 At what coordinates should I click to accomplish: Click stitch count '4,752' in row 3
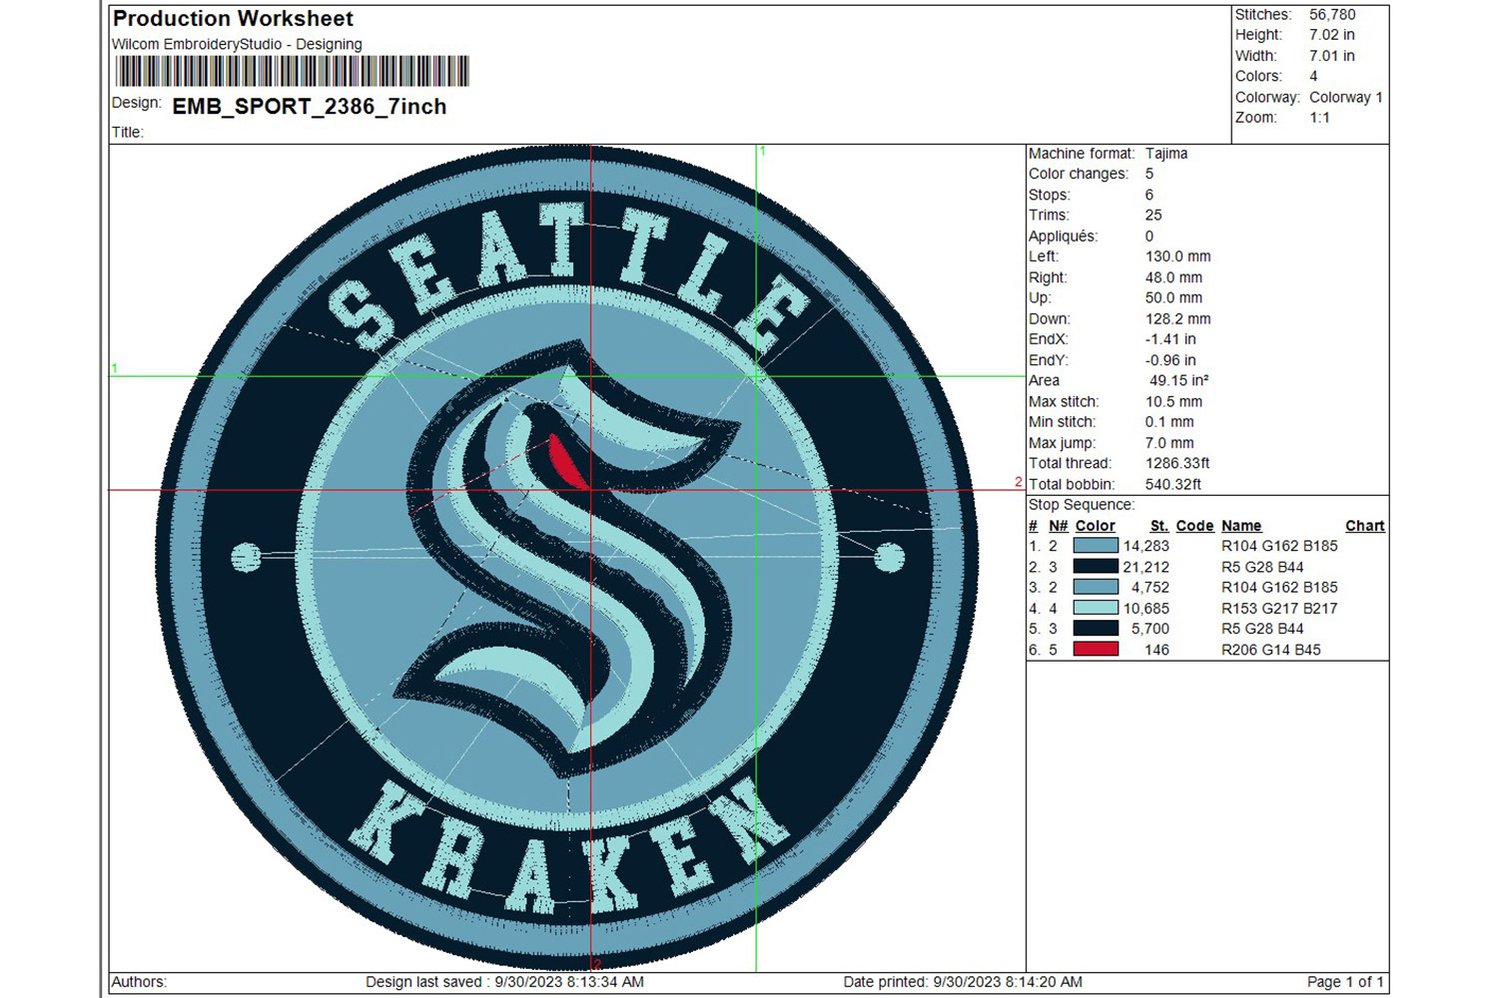tap(1150, 587)
